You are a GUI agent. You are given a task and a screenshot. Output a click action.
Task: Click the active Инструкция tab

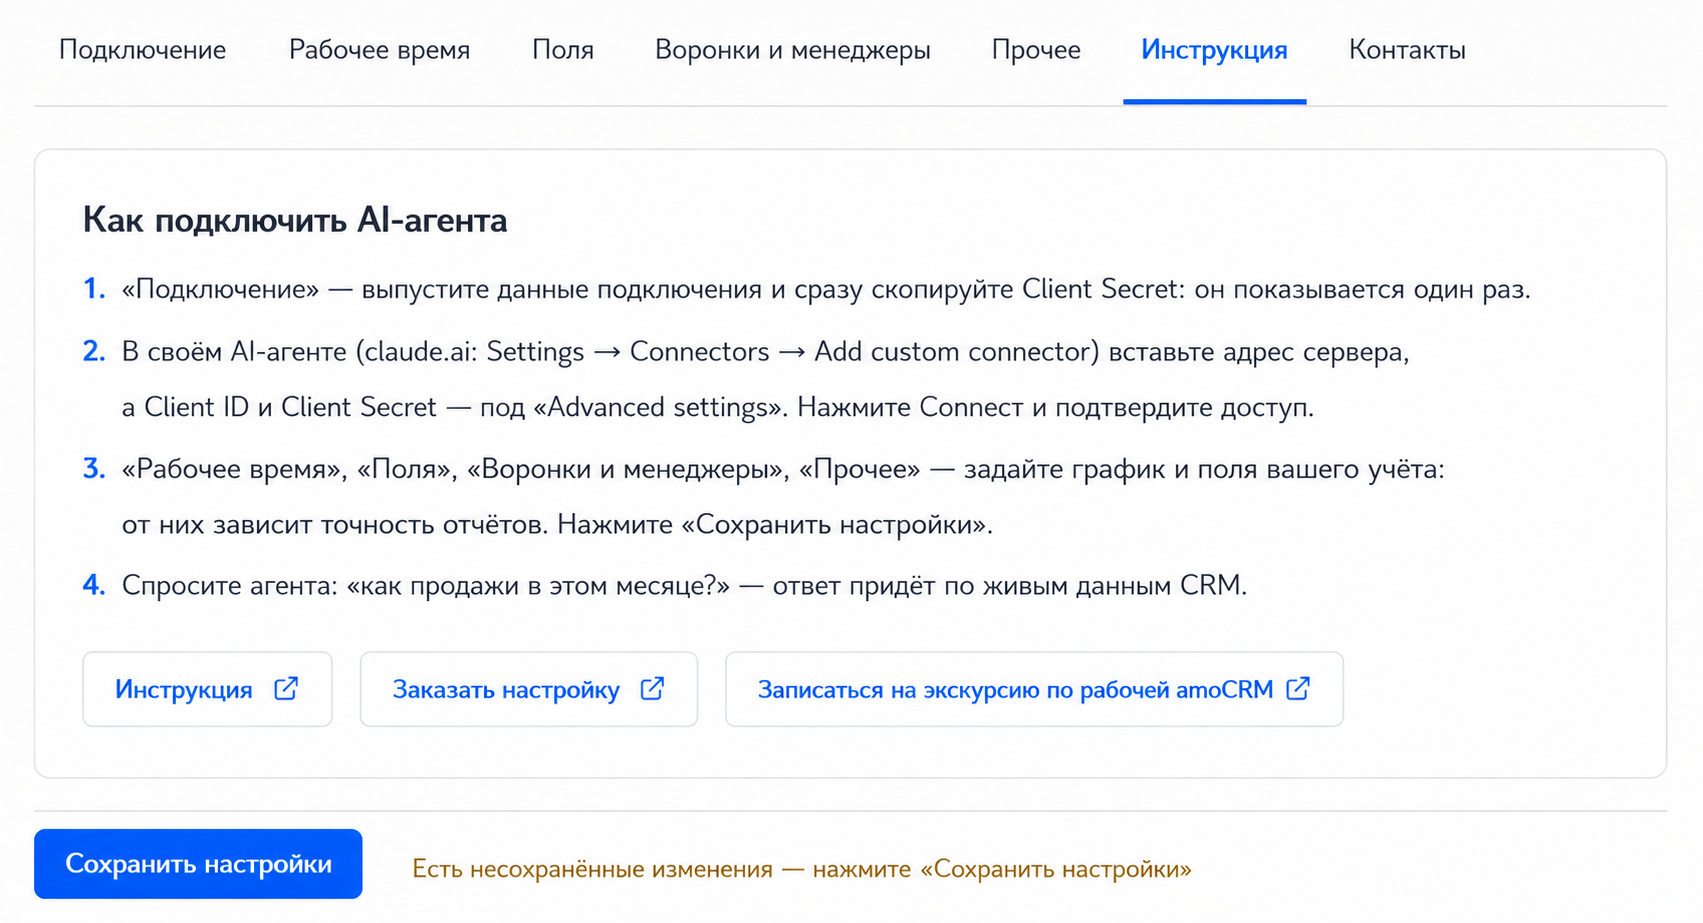click(x=1214, y=50)
